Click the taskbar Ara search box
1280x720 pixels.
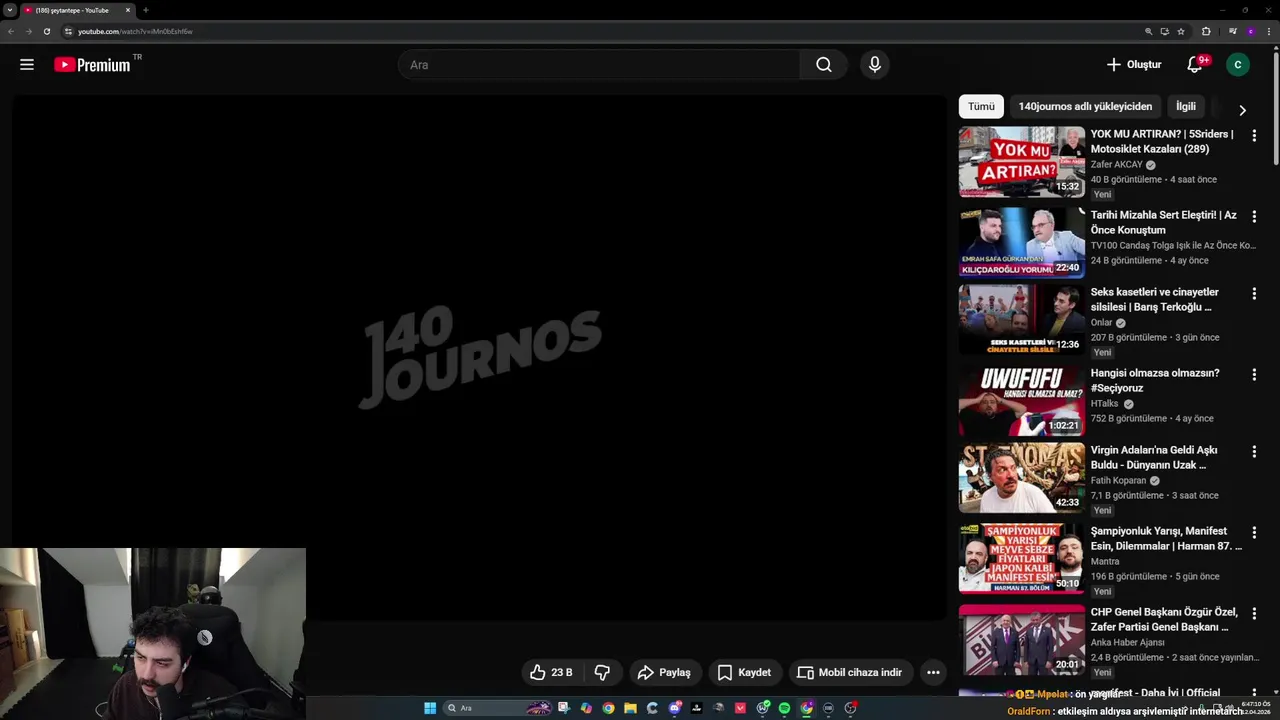click(498, 708)
